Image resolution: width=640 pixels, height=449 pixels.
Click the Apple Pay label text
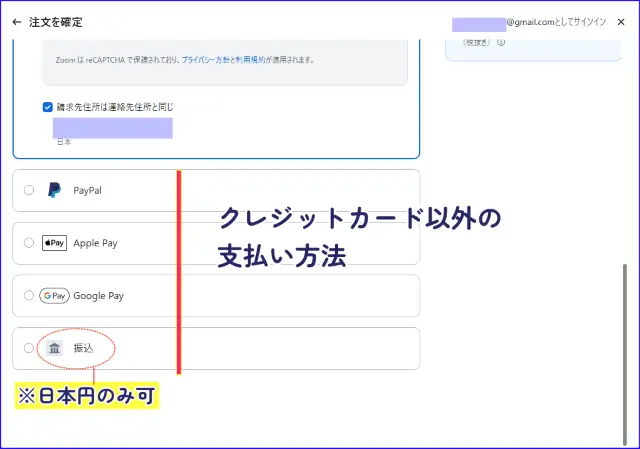click(x=95, y=243)
